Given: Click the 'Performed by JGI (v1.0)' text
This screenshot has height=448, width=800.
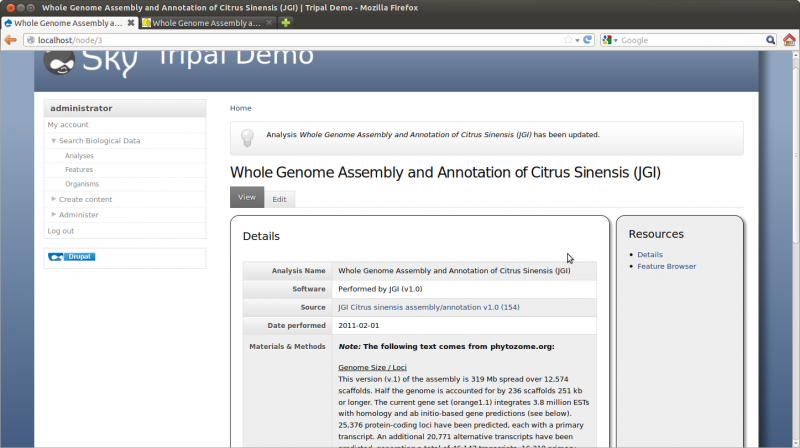Looking at the screenshot, I should 380,289.
